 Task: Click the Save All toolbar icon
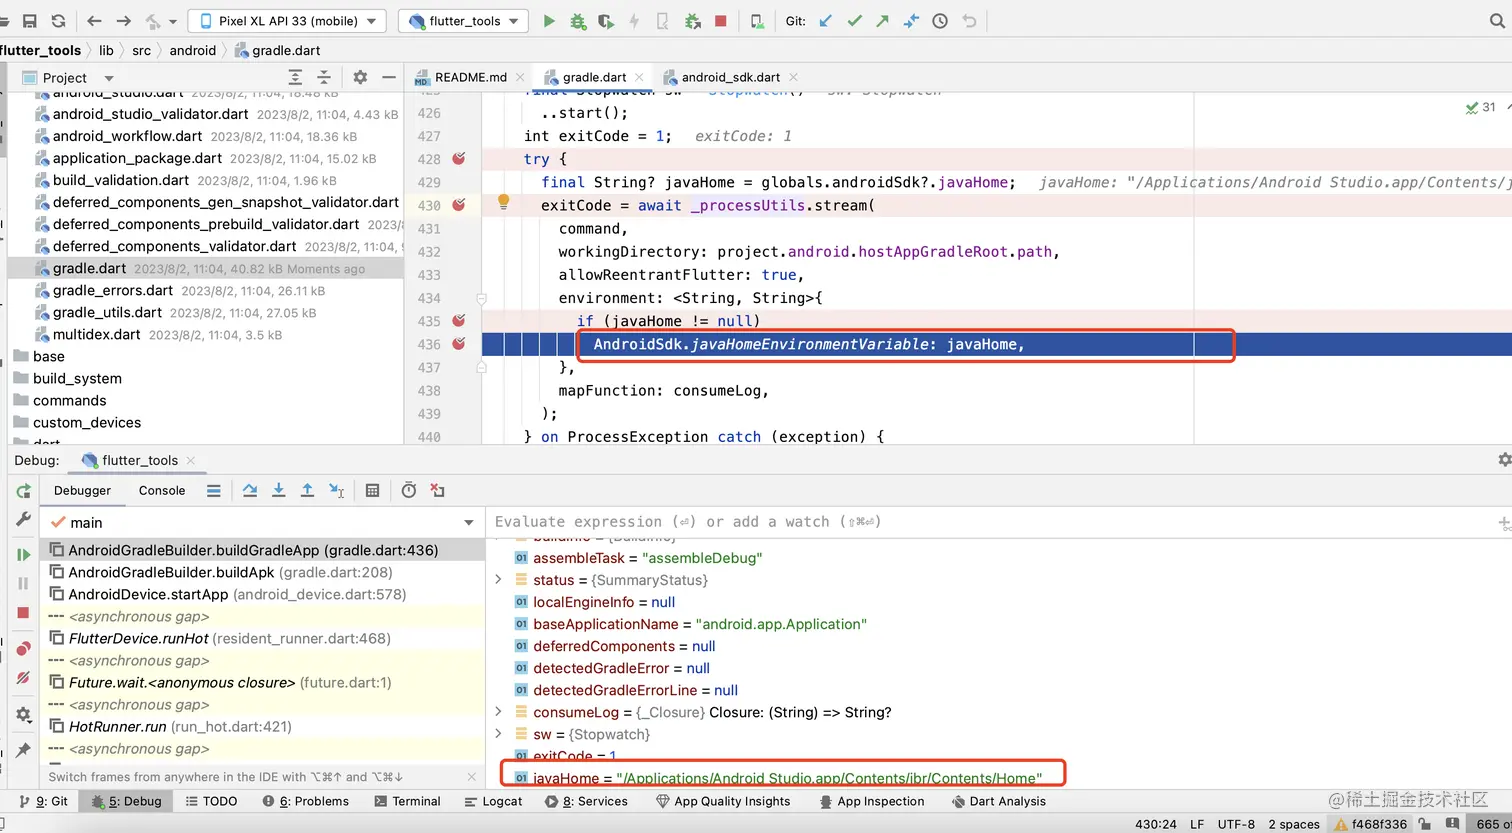coord(30,20)
